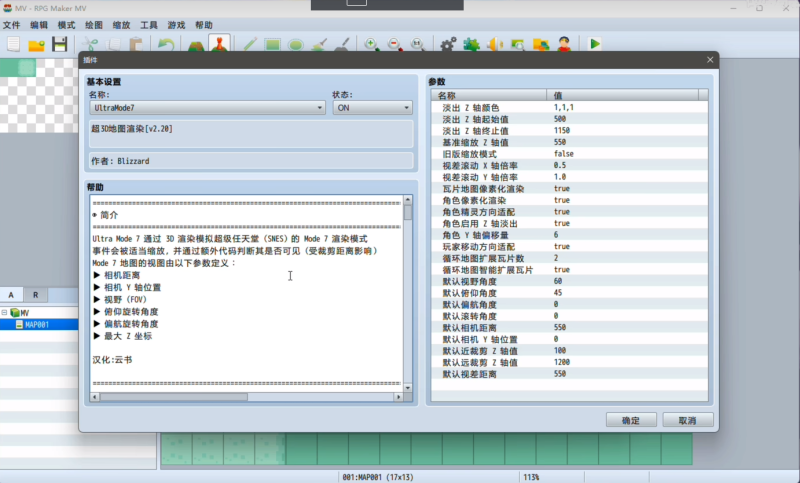The image size is (800, 483).
Task: Click the 取消 button
Action: (687, 420)
